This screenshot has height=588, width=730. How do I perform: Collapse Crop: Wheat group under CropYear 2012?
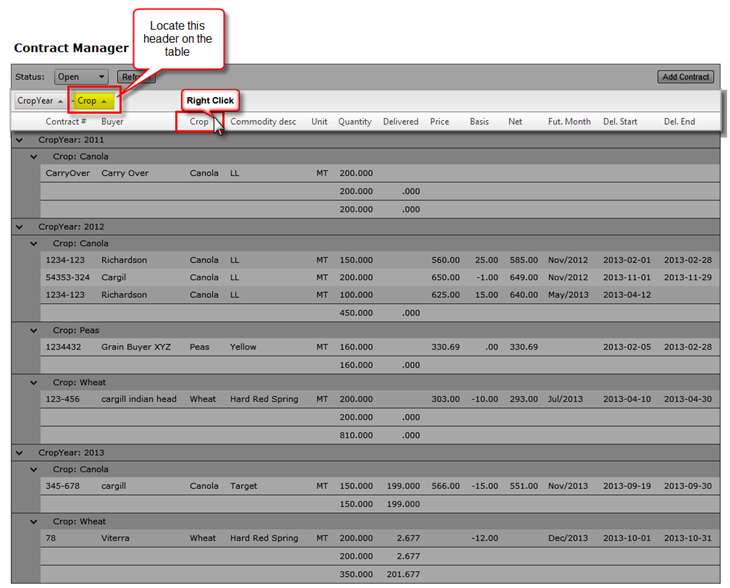[x=34, y=382]
